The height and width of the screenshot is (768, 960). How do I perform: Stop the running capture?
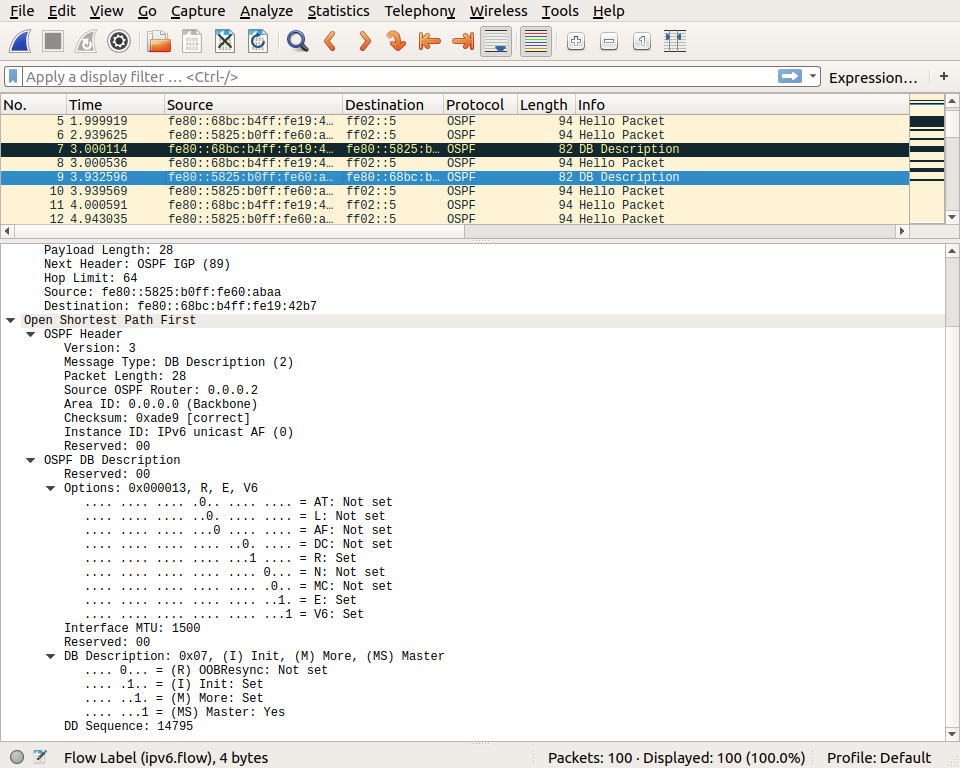[x=53, y=42]
